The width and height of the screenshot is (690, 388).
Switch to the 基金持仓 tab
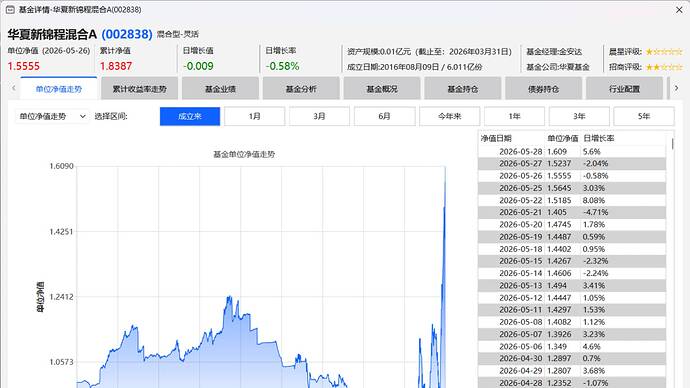(x=462, y=89)
